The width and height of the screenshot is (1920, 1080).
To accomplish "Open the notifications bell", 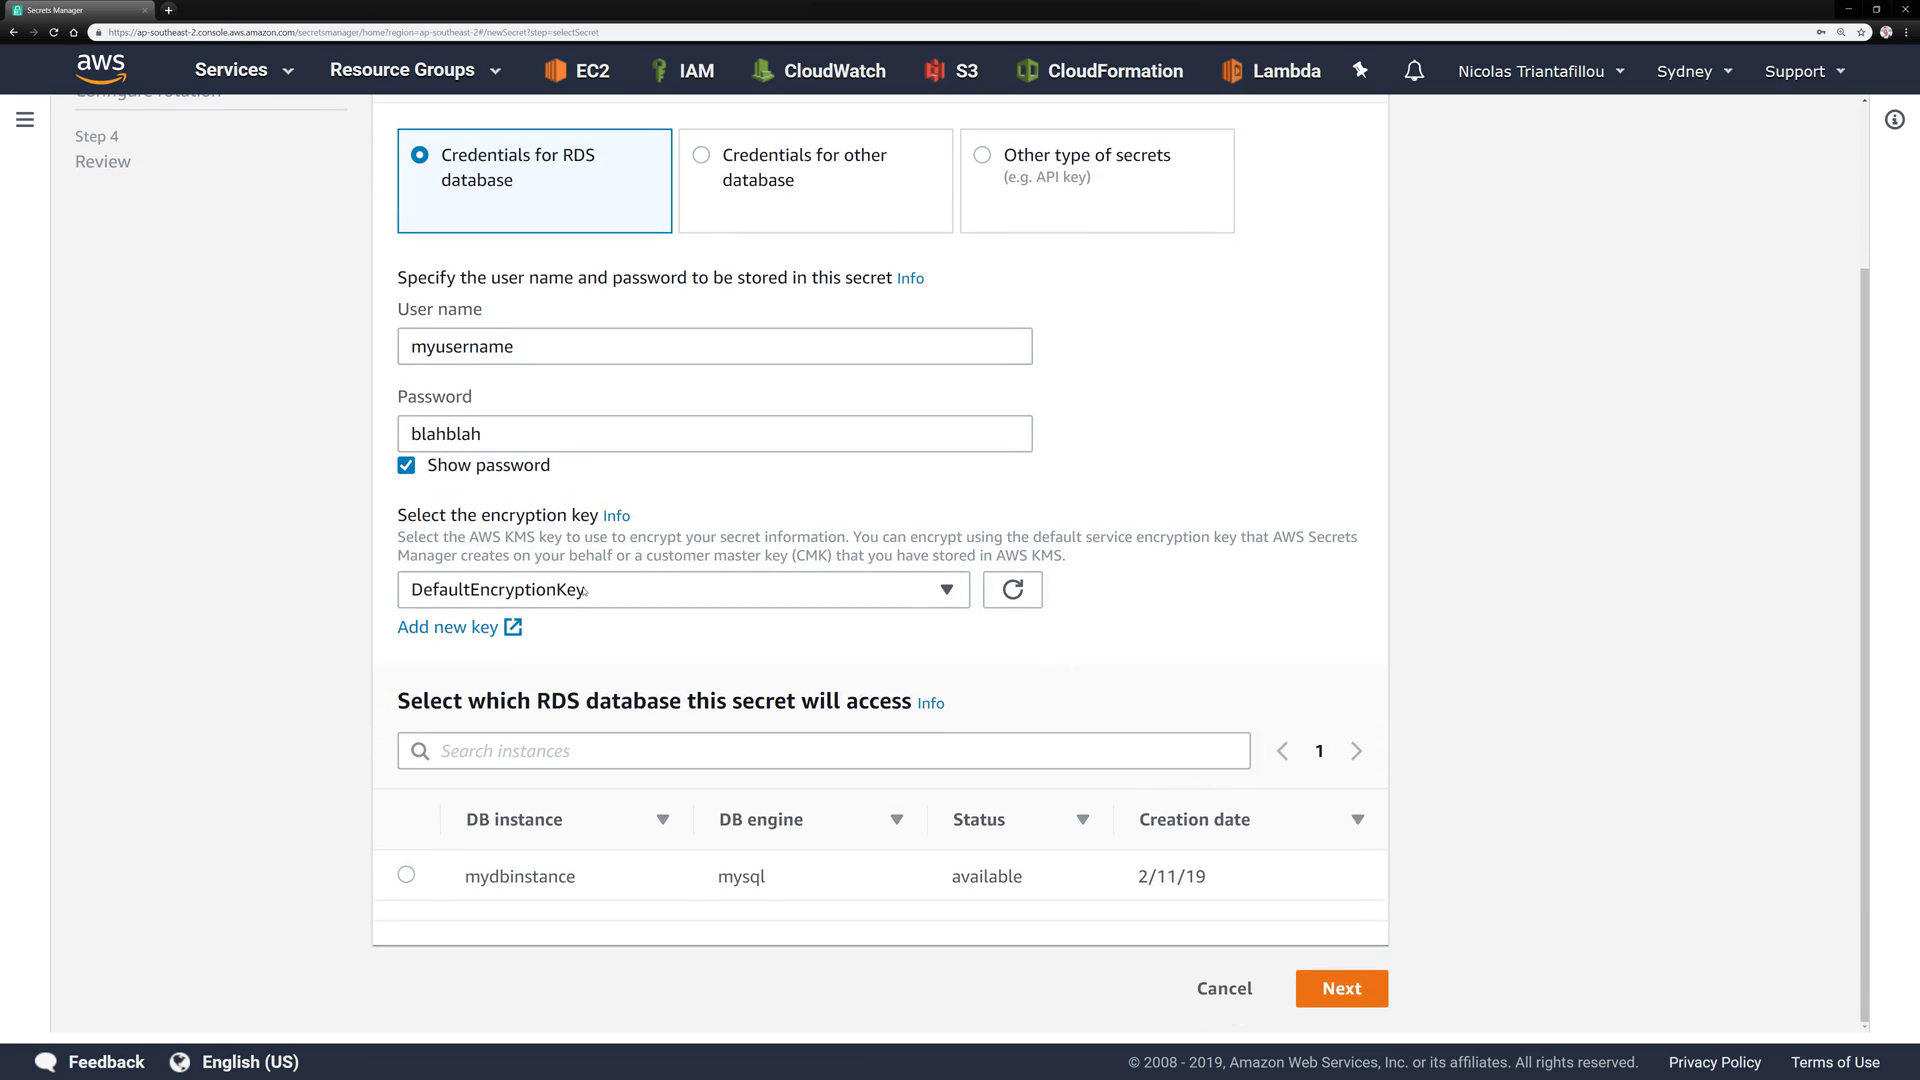I will tap(1414, 71).
